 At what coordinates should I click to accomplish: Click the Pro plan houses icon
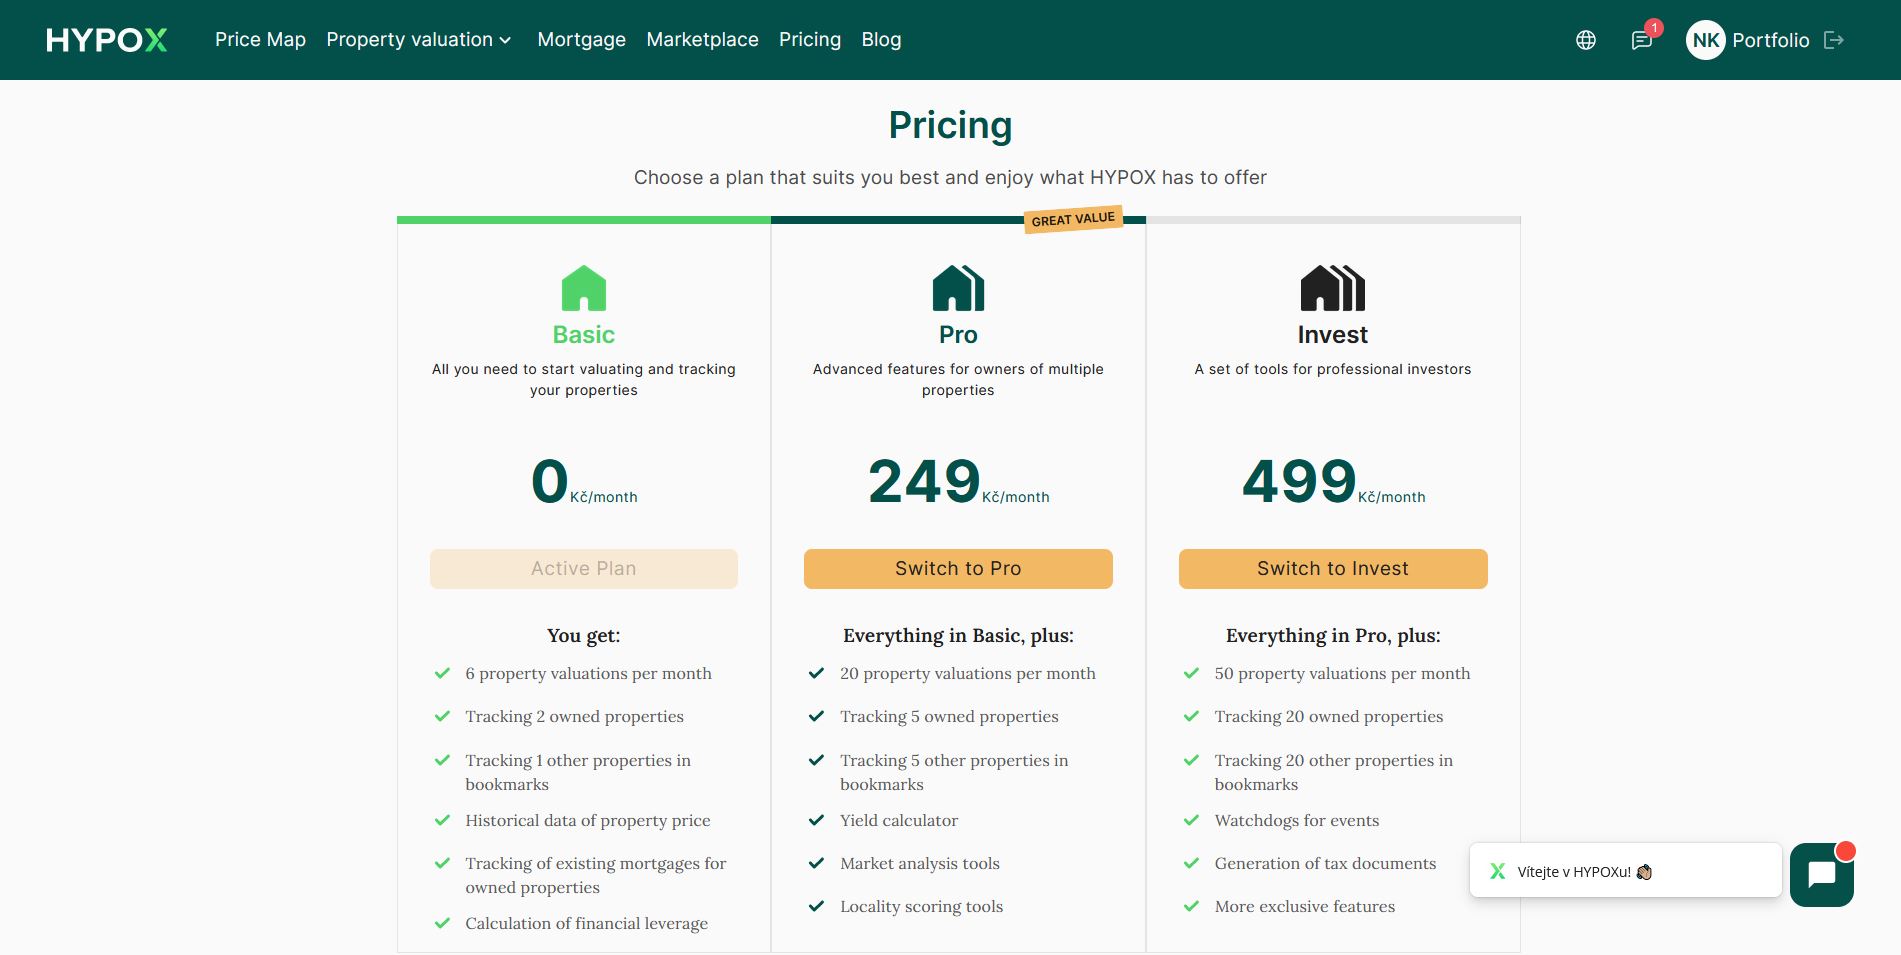click(958, 288)
